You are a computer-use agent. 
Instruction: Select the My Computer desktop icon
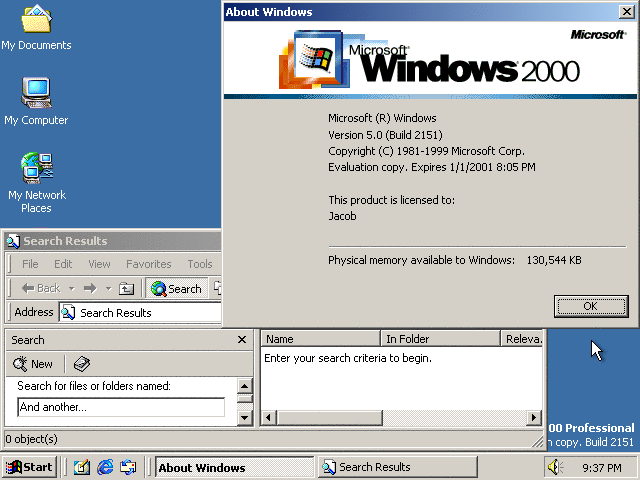point(36,101)
